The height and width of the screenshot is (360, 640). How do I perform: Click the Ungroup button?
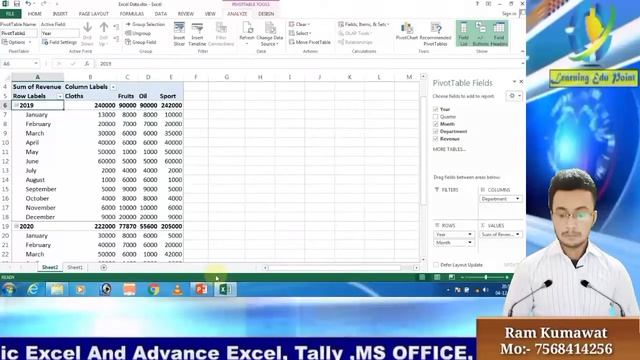point(138,33)
